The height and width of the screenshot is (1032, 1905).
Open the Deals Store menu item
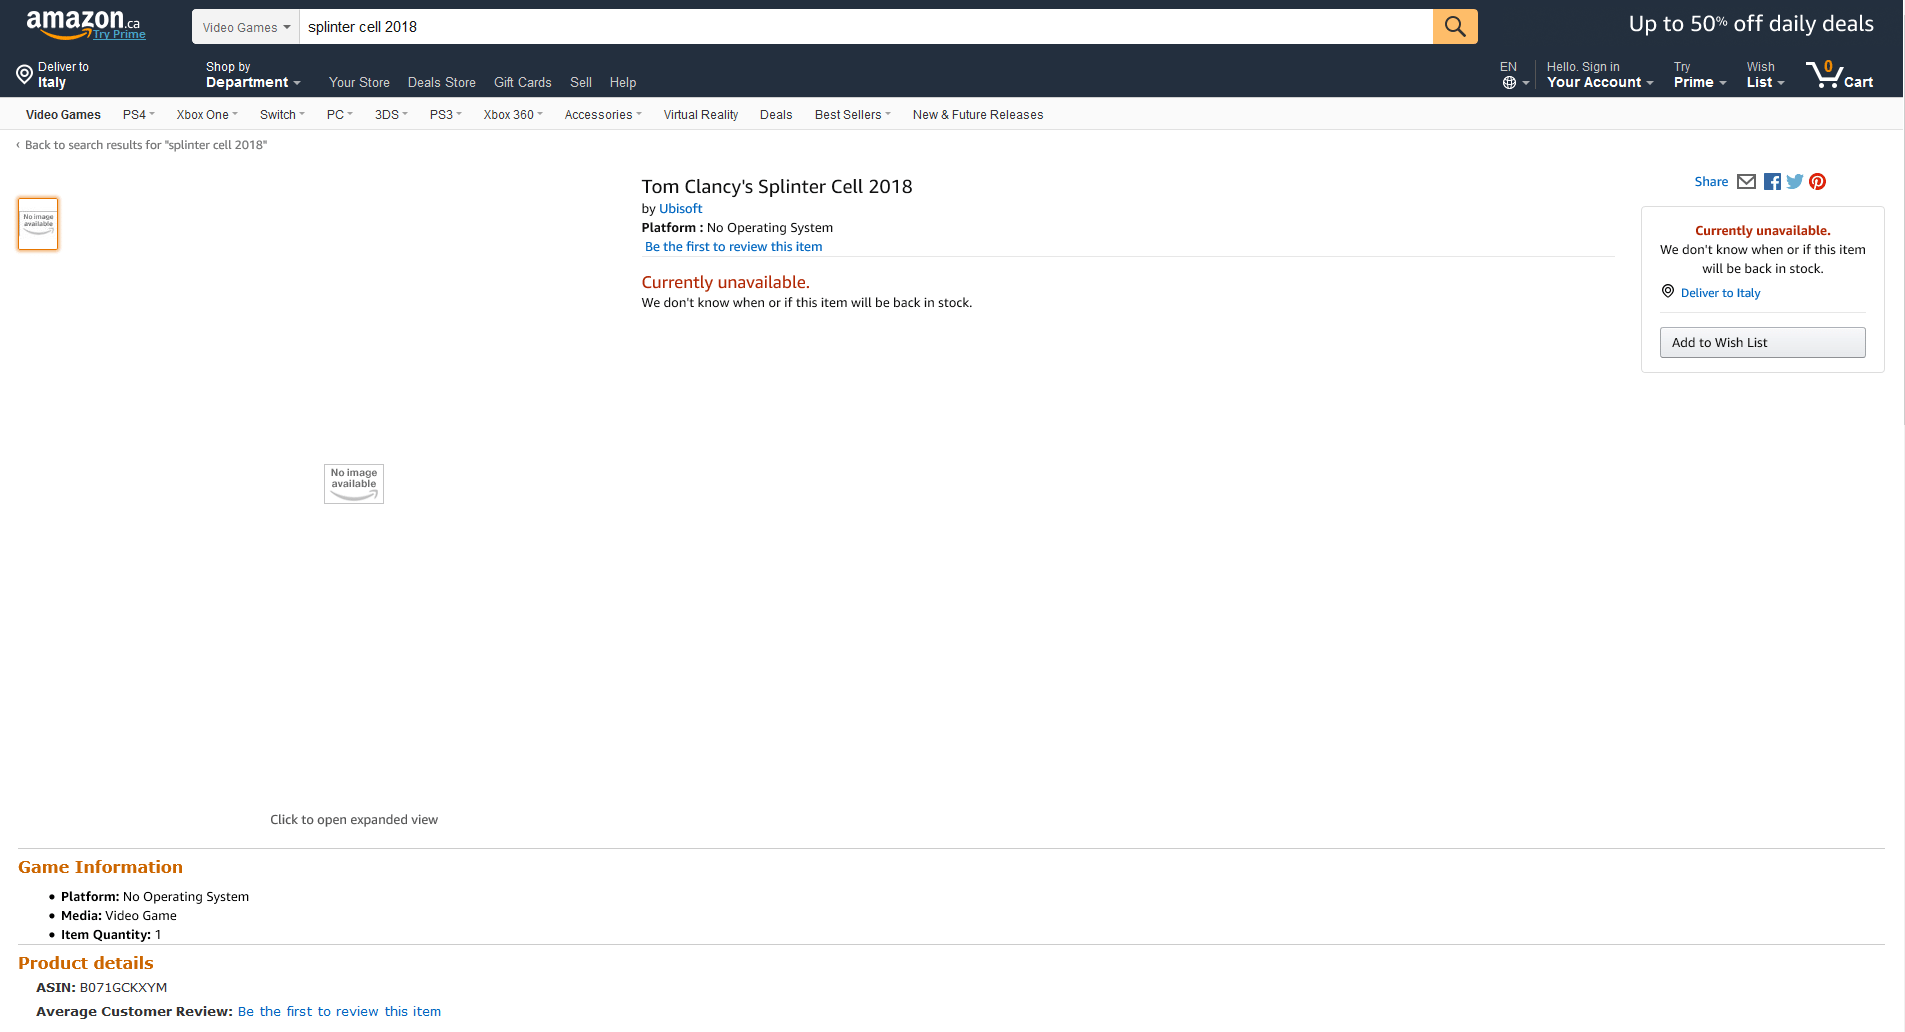click(x=441, y=83)
